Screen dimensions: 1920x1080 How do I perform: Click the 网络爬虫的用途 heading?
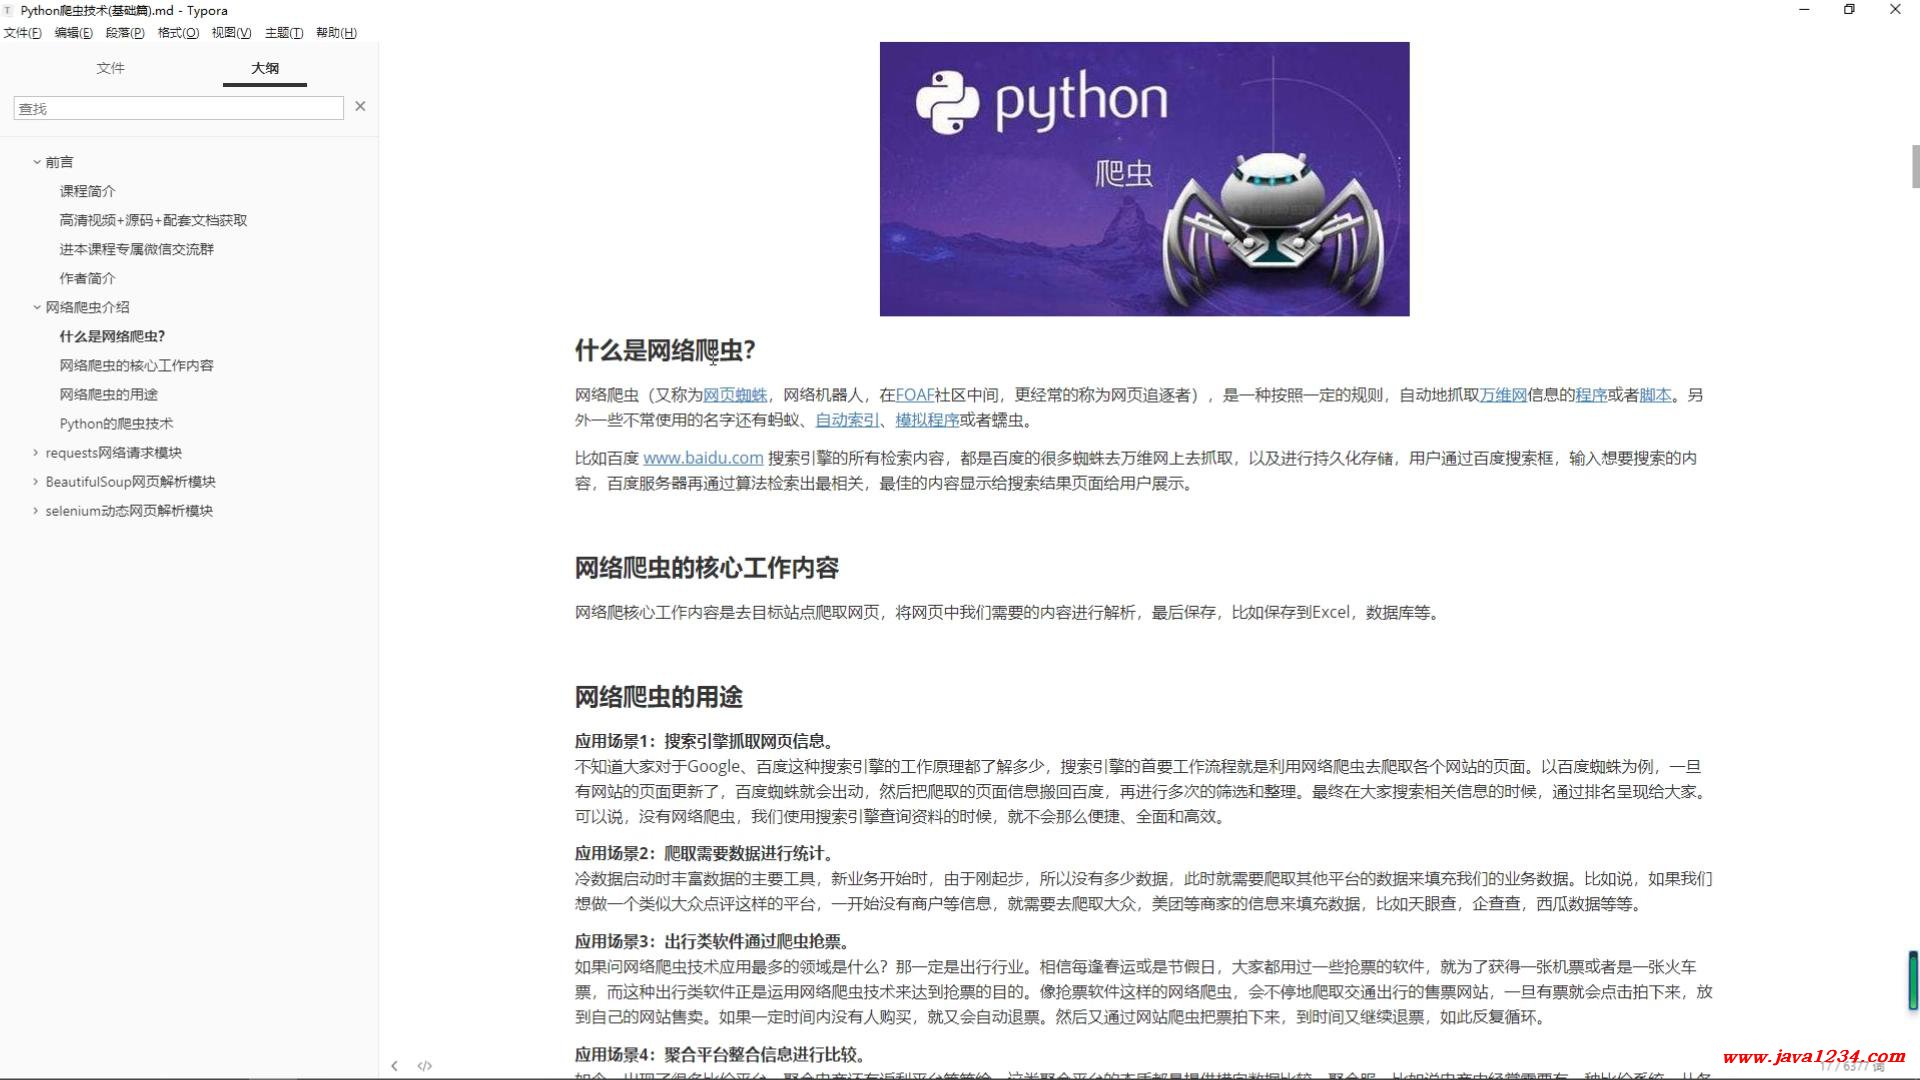[x=659, y=697]
